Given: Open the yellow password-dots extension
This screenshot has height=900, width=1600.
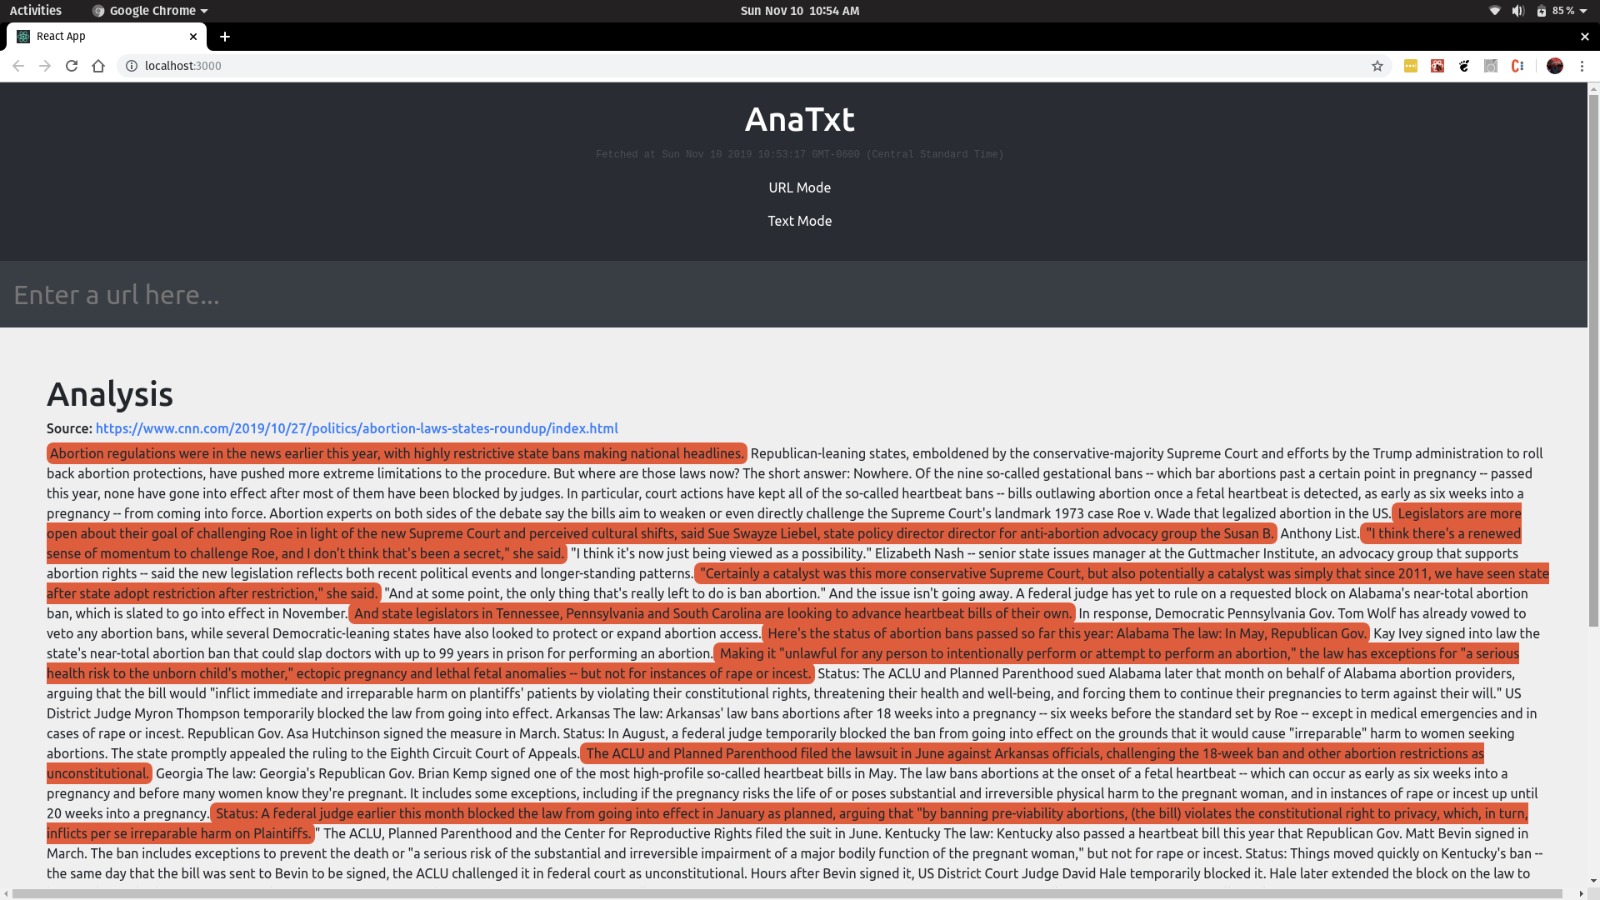Looking at the screenshot, I should tap(1411, 66).
